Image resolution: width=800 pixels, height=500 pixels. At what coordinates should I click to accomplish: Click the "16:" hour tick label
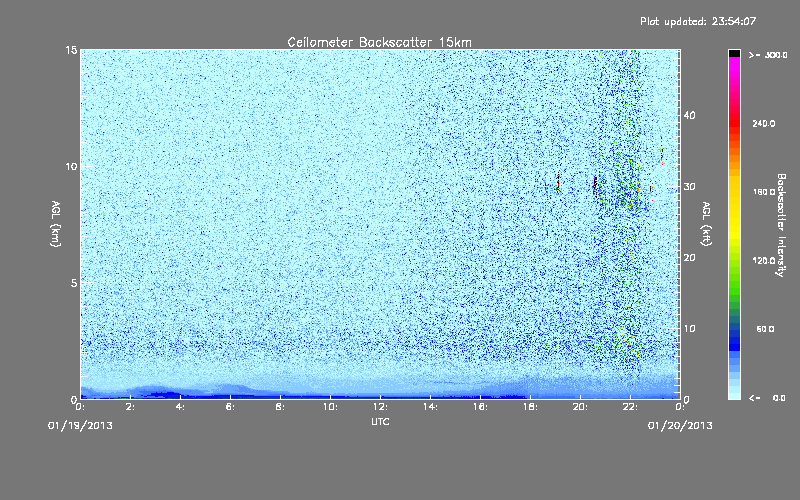pos(480,407)
